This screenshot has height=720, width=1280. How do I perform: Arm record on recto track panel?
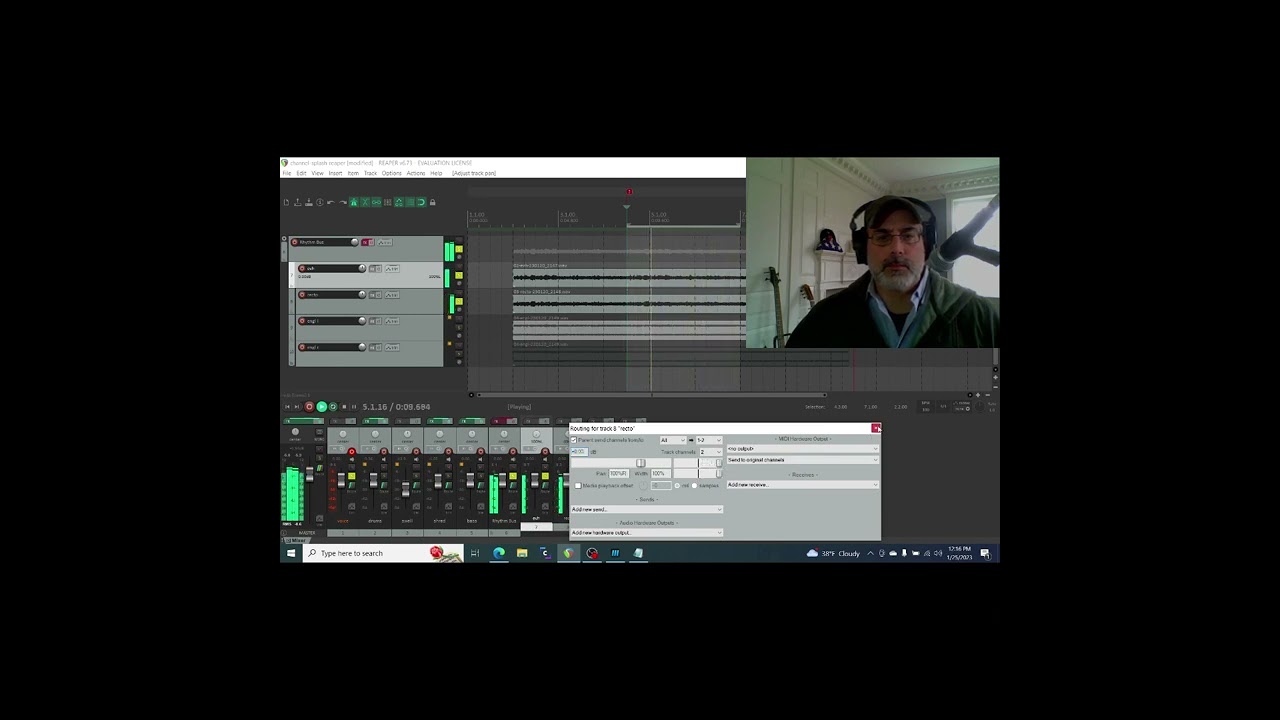(x=302, y=295)
